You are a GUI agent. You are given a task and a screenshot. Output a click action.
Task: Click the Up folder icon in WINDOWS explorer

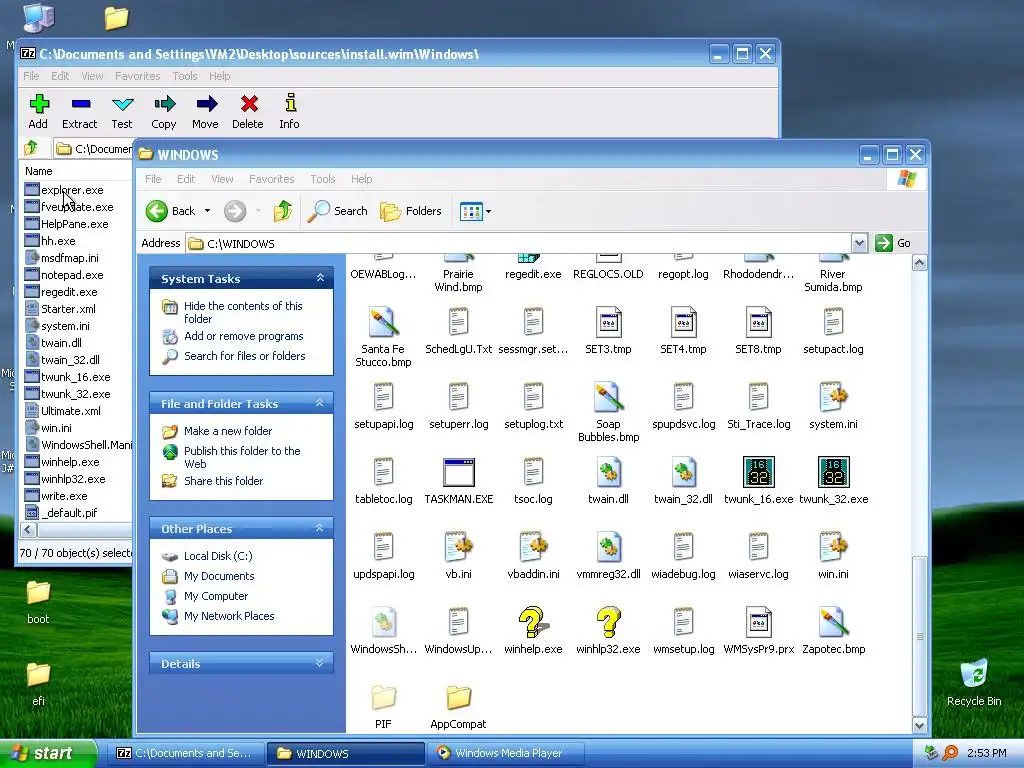click(x=283, y=211)
